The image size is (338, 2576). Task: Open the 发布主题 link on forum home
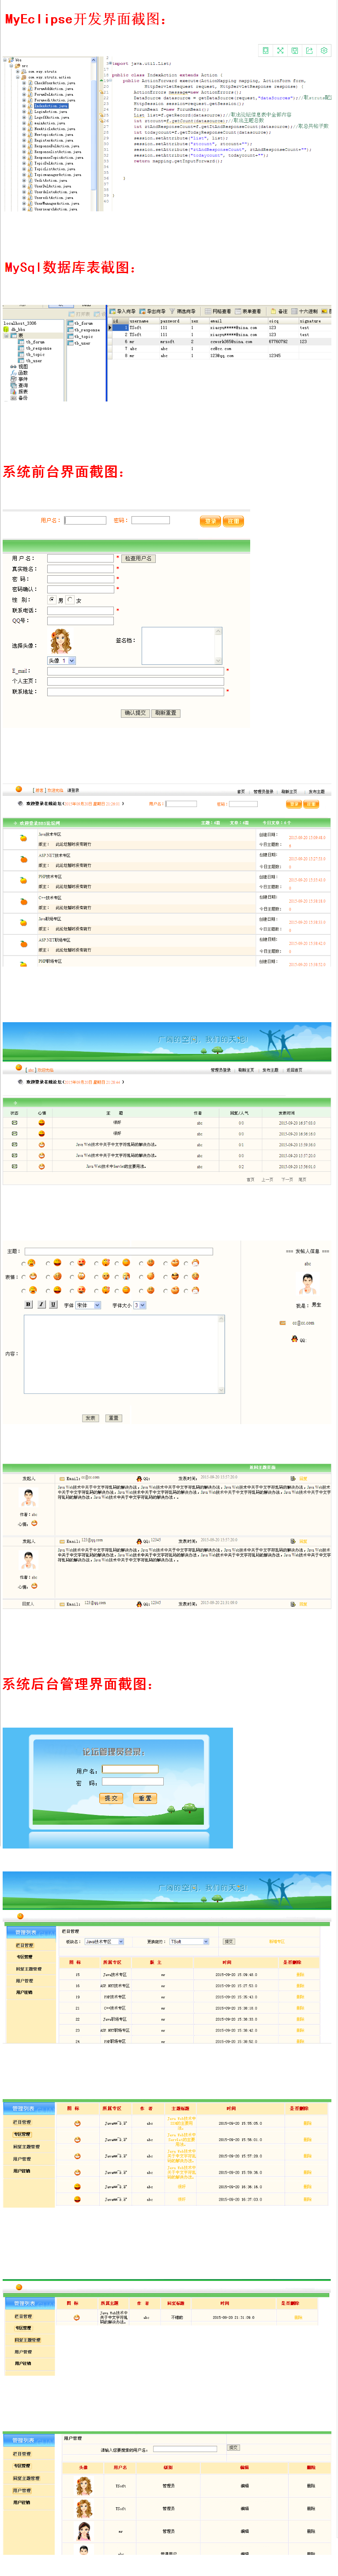316,791
